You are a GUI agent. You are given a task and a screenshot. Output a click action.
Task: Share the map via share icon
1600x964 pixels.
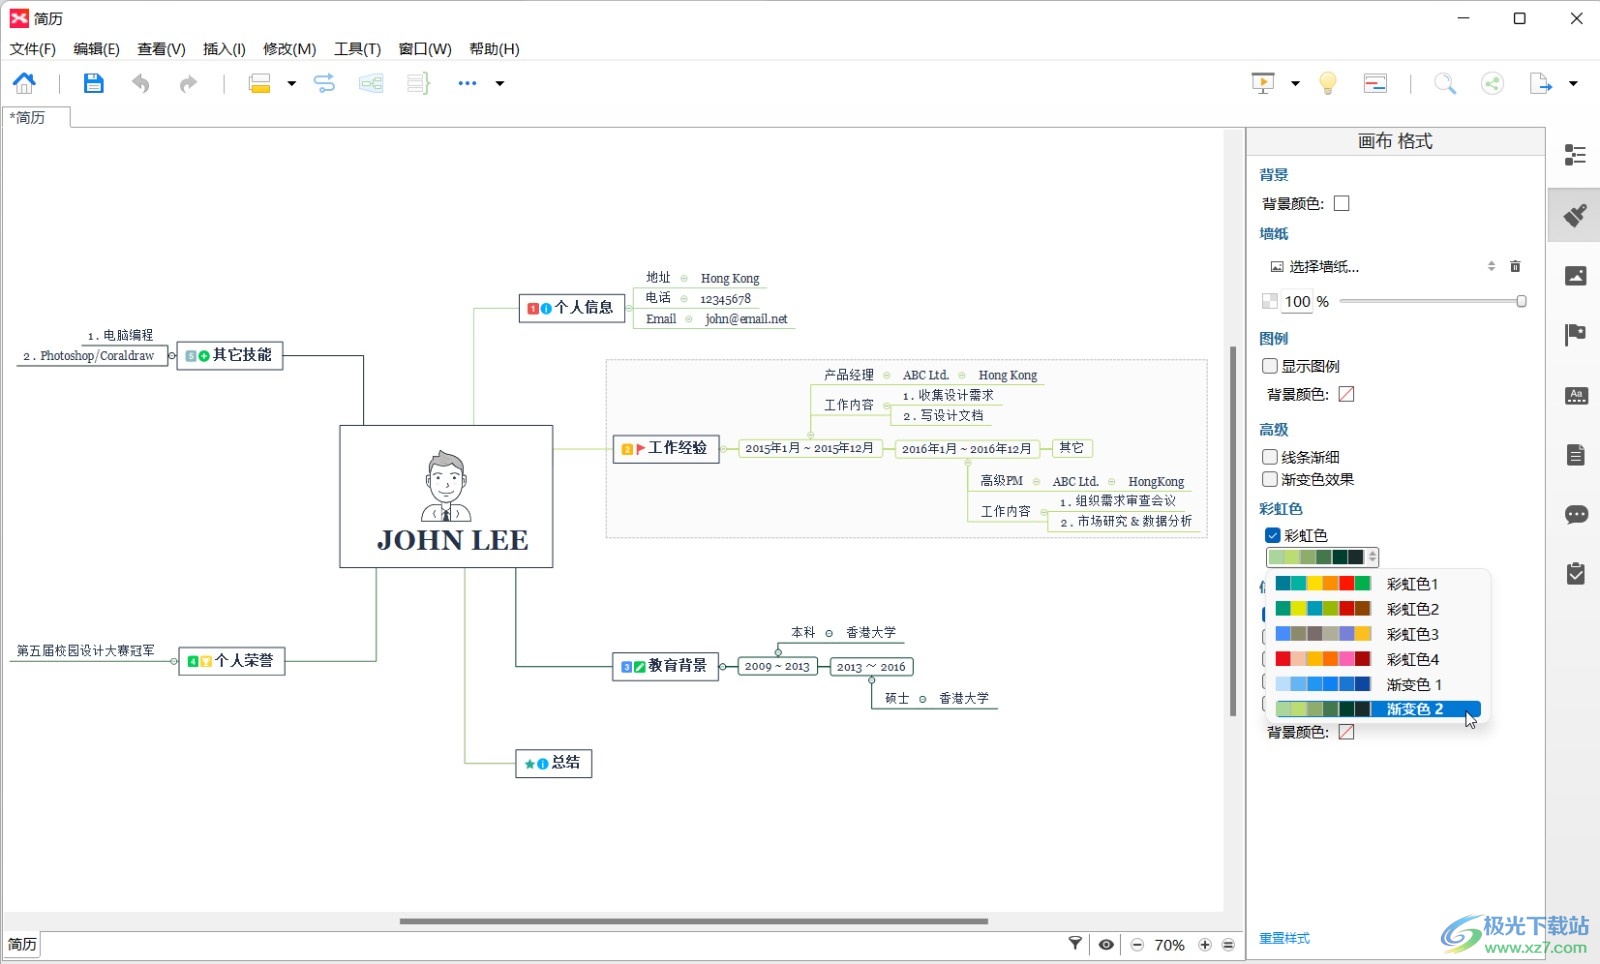click(1492, 83)
